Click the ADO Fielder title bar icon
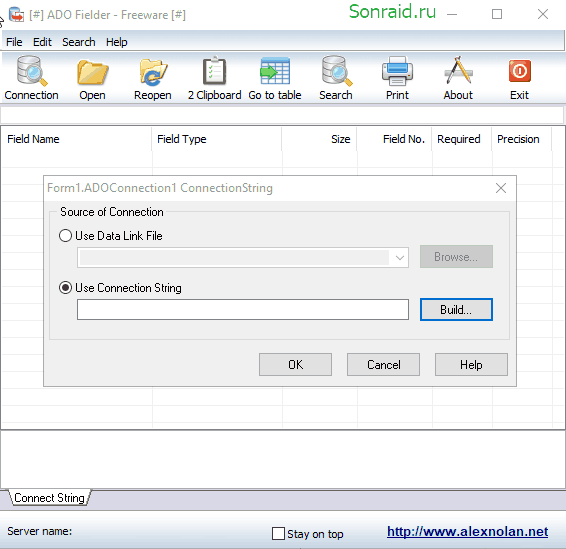The image size is (566, 549). pyautogui.click(x=16, y=14)
